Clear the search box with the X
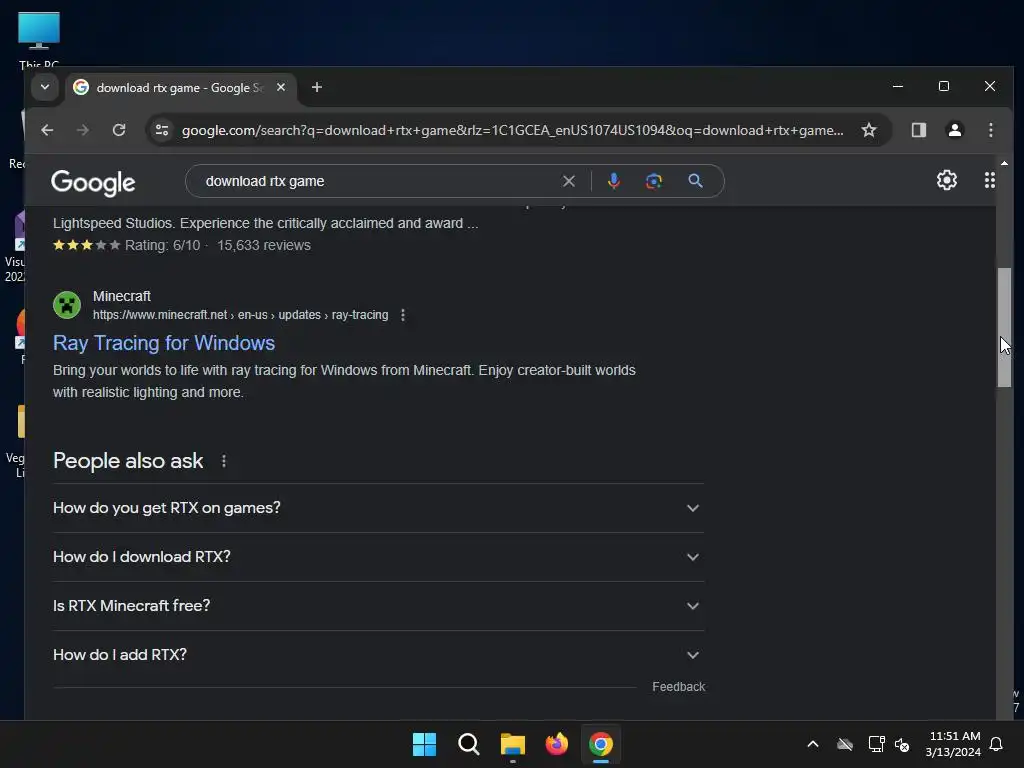Image resolution: width=1024 pixels, height=768 pixels. [x=569, y=181]
